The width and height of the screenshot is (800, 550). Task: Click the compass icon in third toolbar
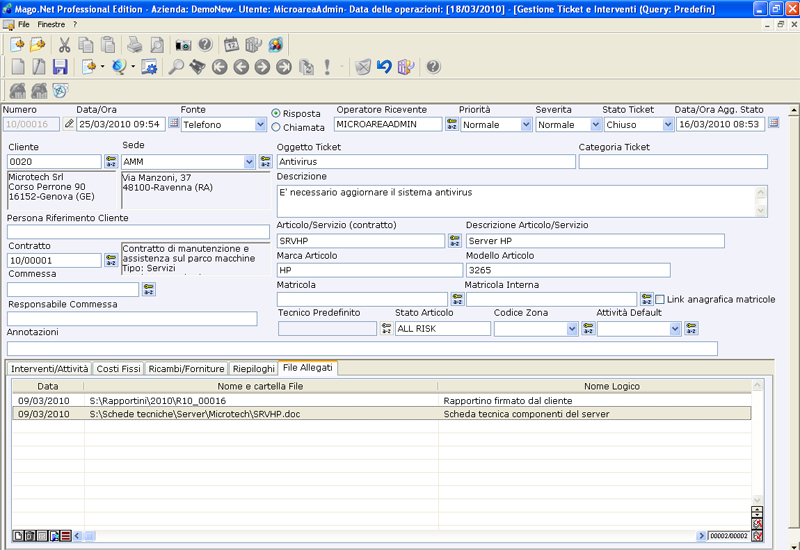(x=60, y=91)
